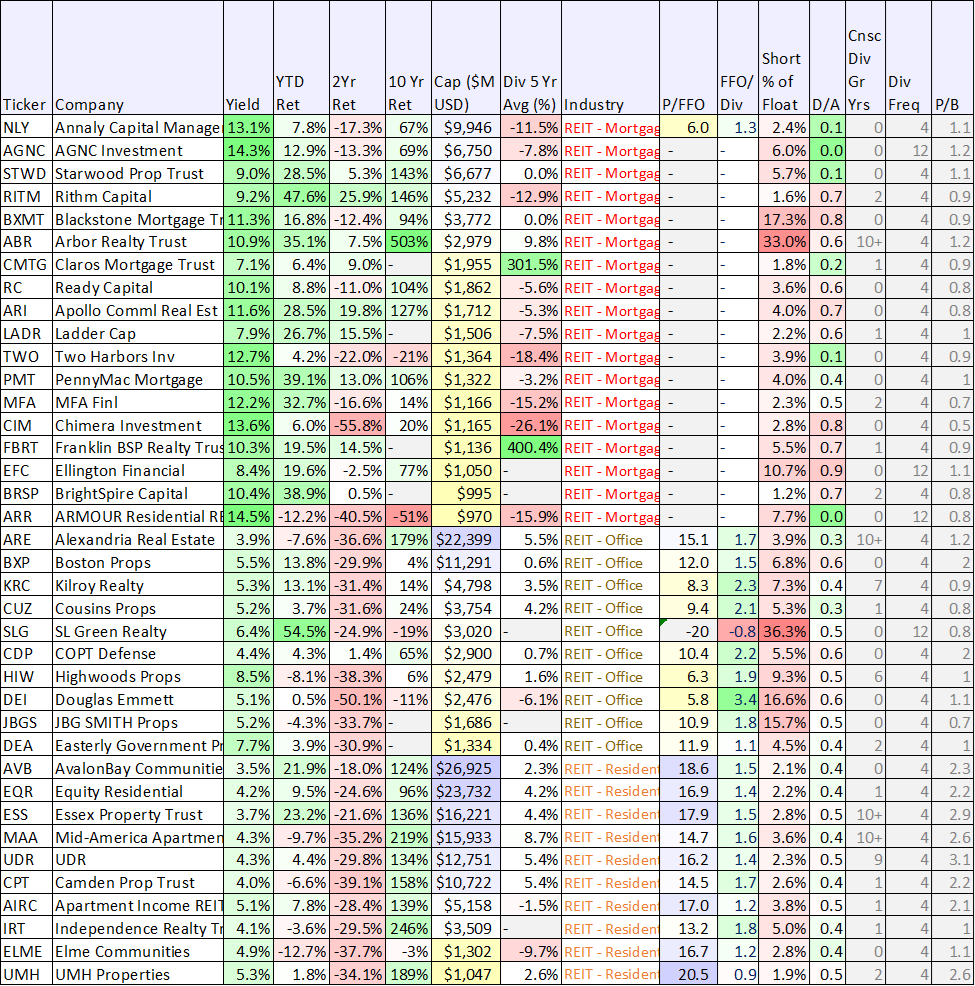Select Ellington Financial short float 10.7%

pyautogui.click(x=784, y=471)
